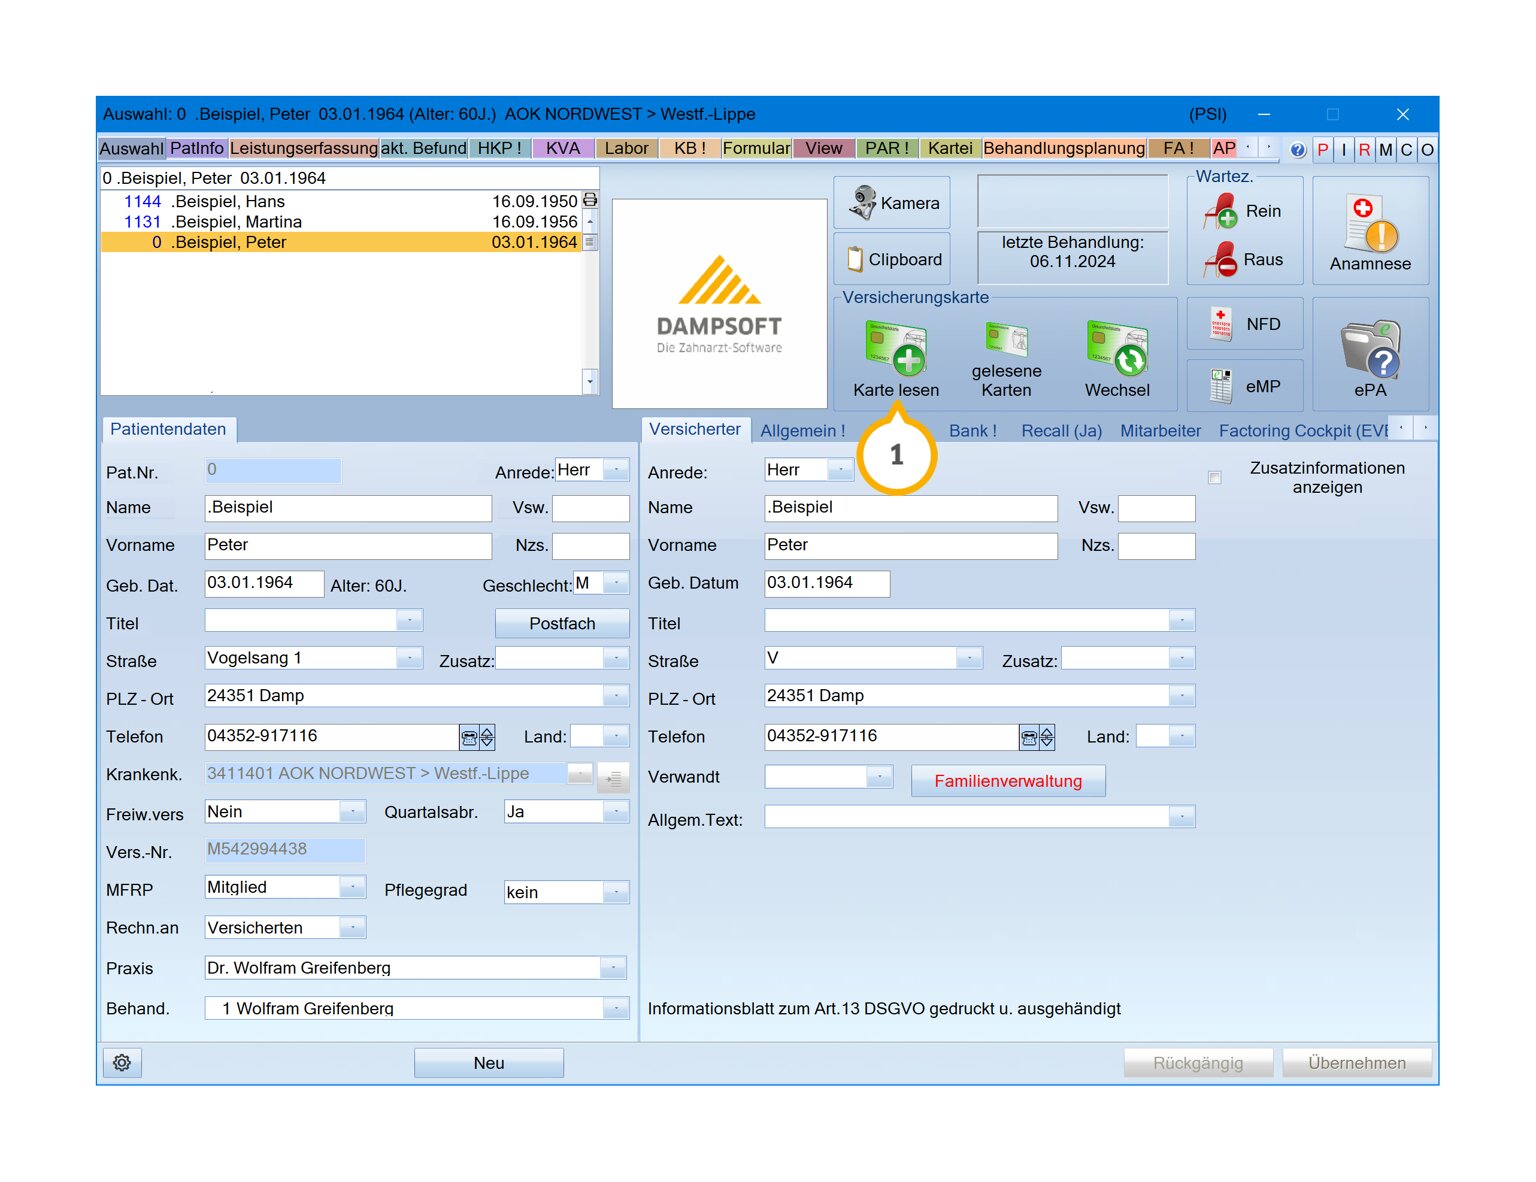Screen dimensions: 1536x1182
Task: Open the Allgemein ! tab
Action: point(802,431)
